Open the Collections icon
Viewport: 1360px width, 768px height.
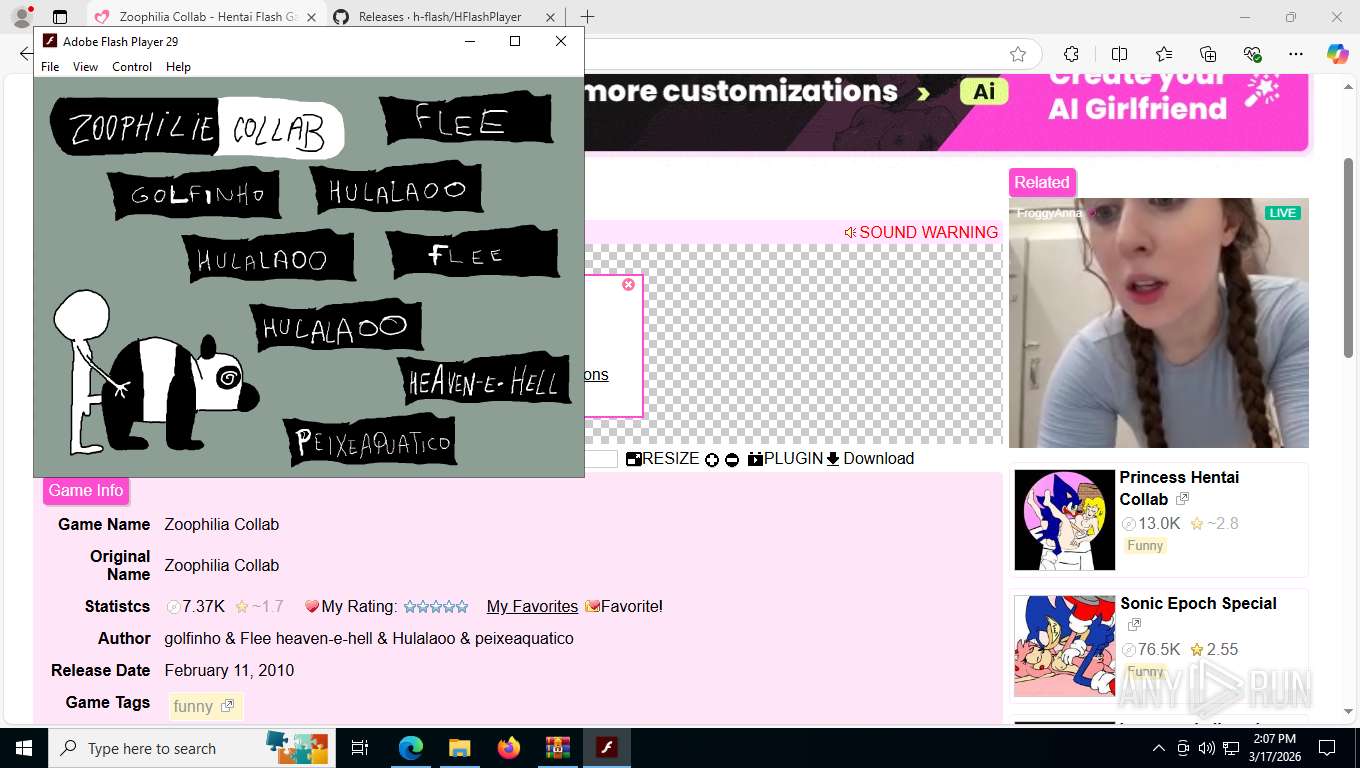1208,54
